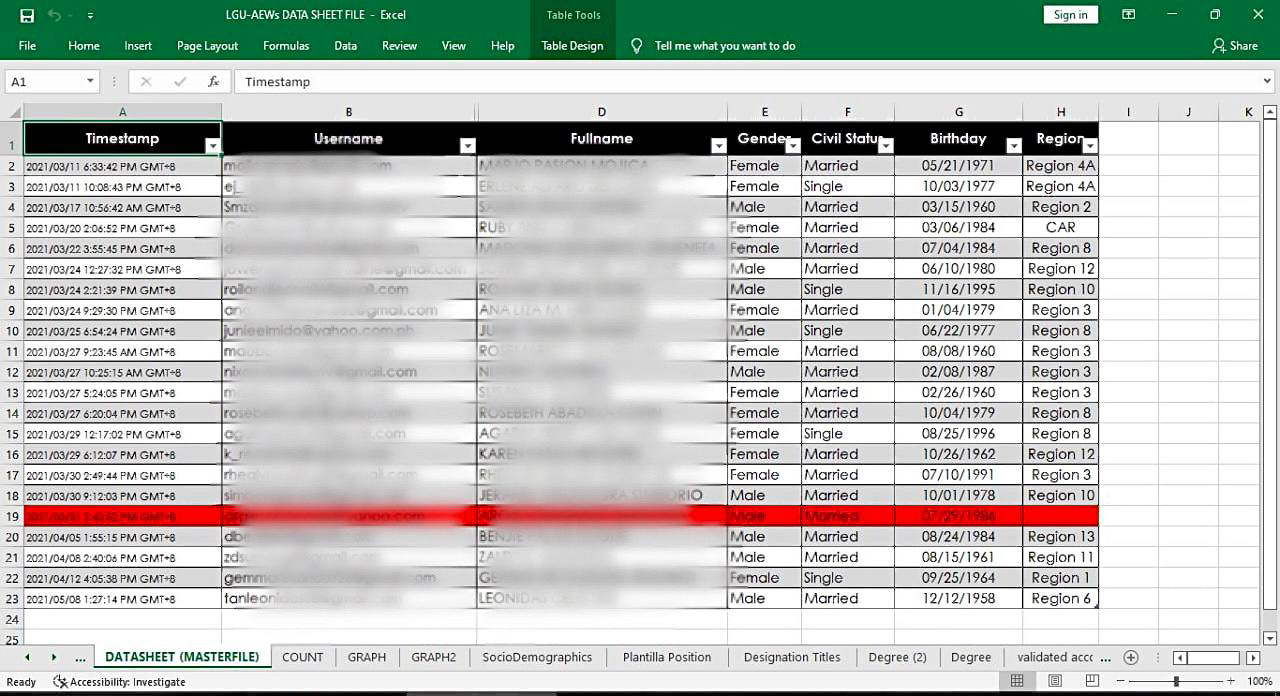Click the Name Box showing A1
Image resolution: width=1280 pixels, height=696 pixels.
point(45,82)
